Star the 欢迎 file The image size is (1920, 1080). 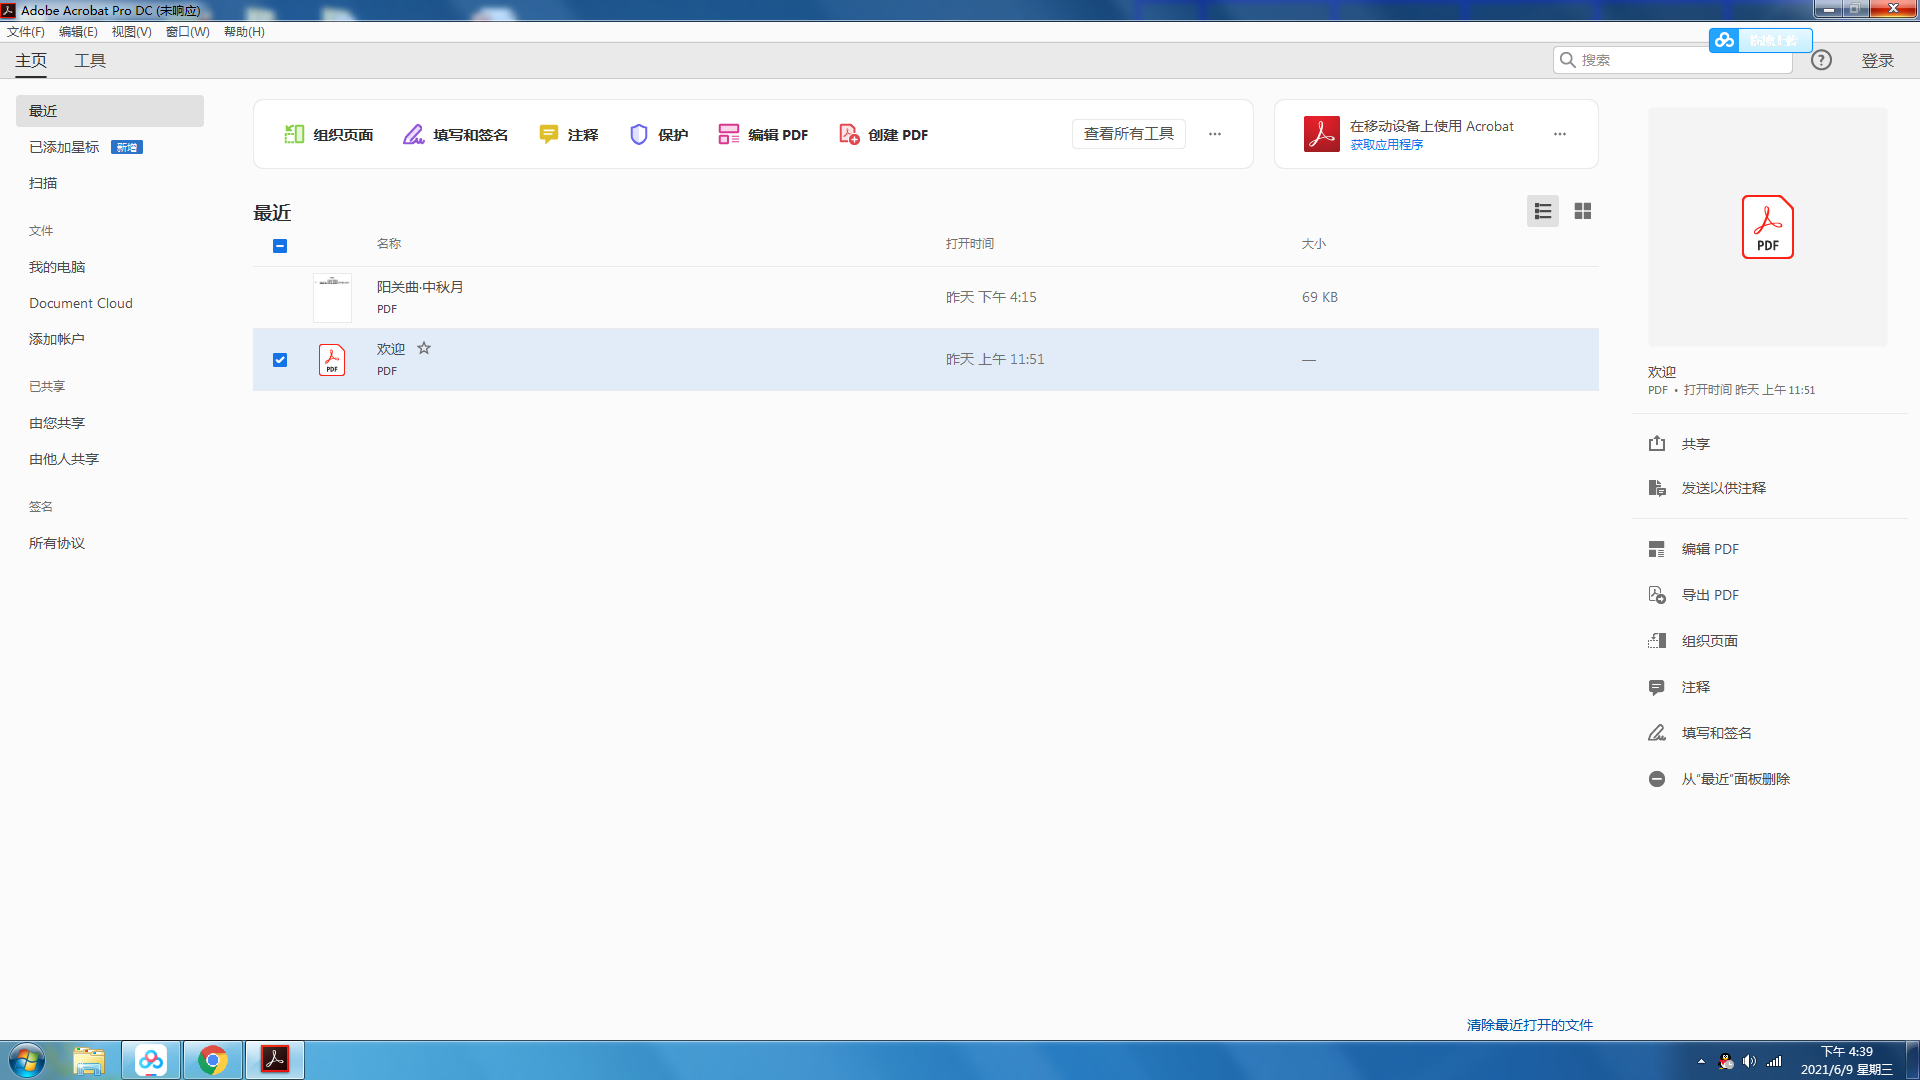[424, 348]
